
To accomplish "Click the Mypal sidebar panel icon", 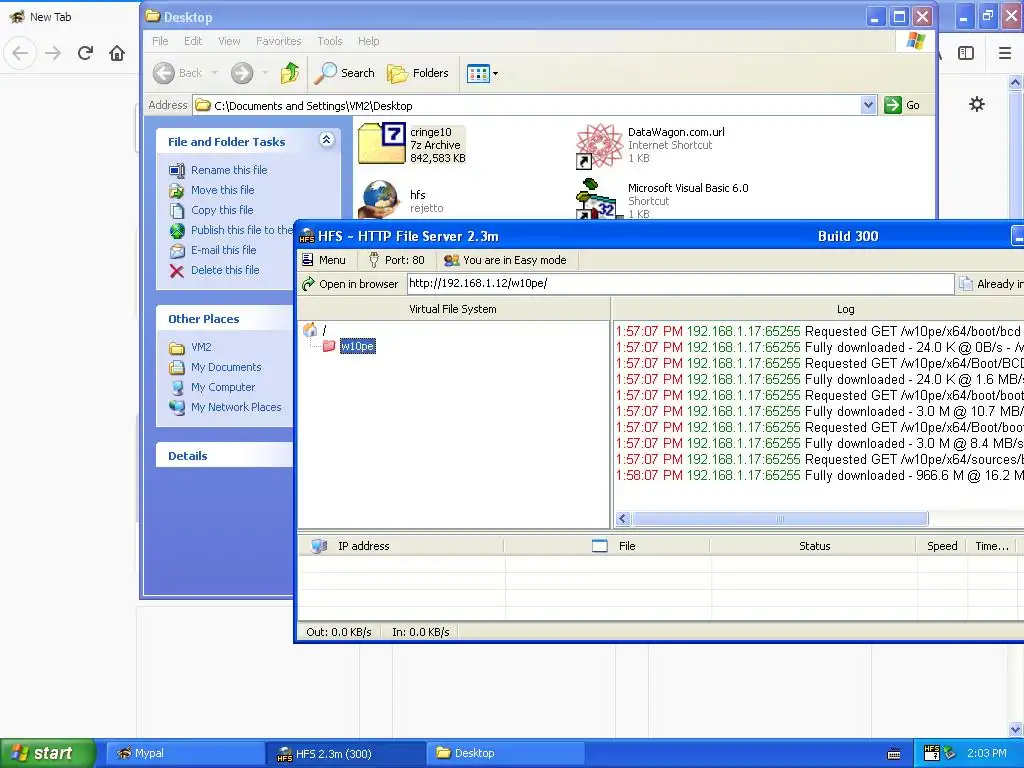I will (966, 53).
